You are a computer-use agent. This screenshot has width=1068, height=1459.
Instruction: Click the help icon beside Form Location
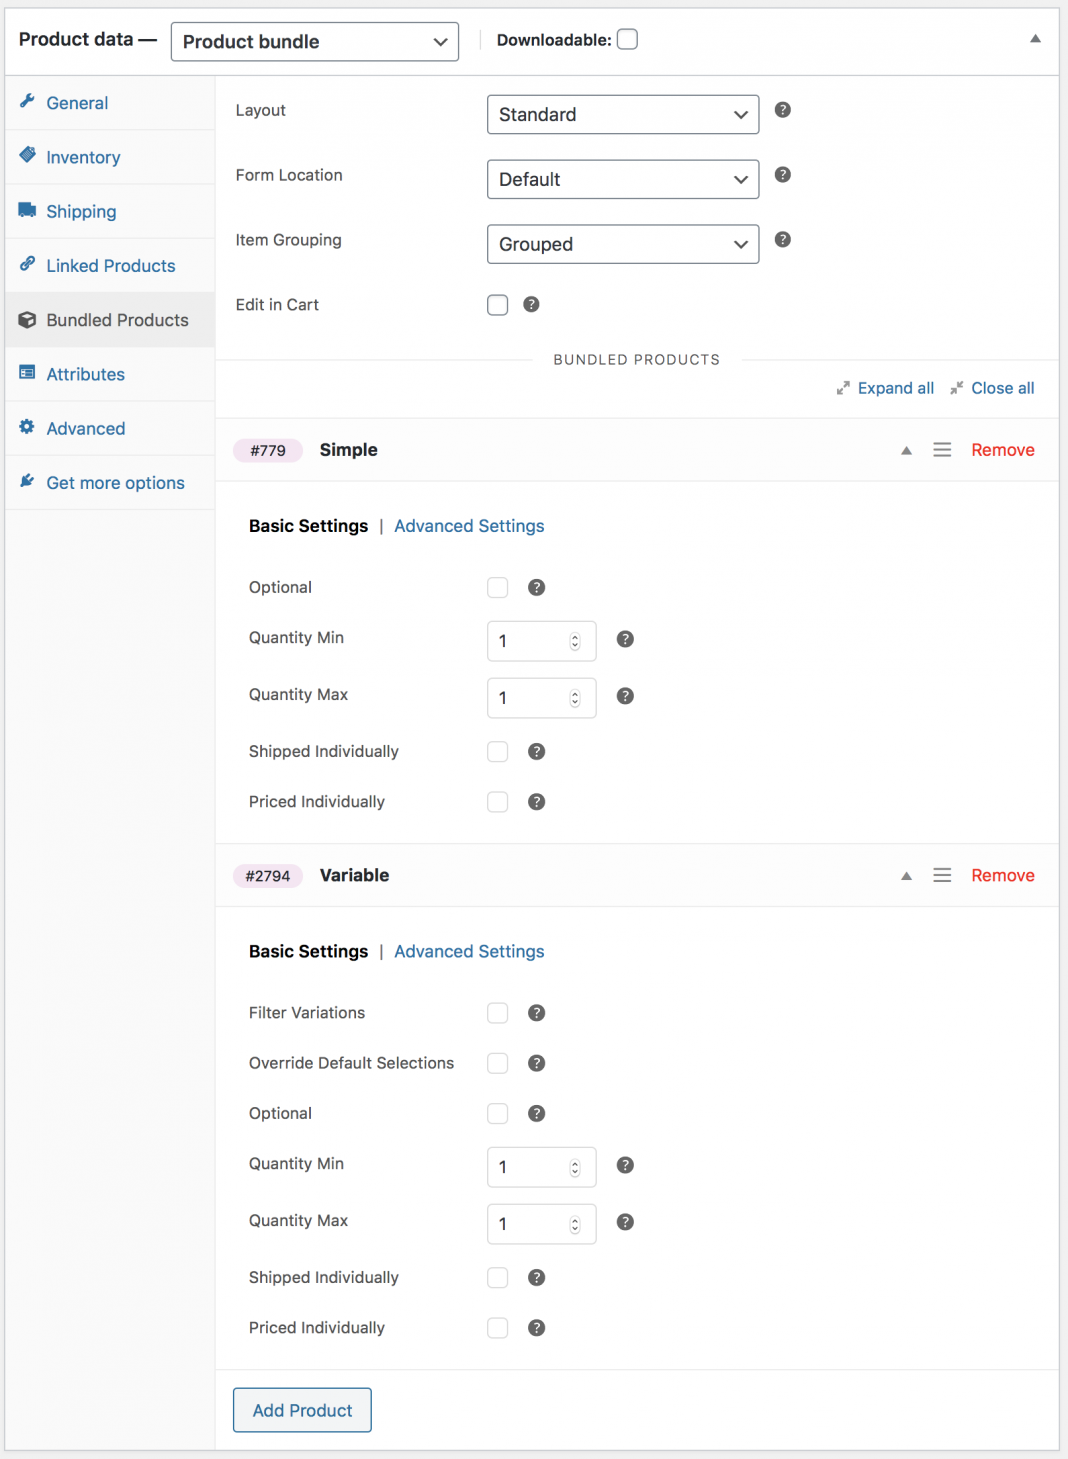(782, 174)
